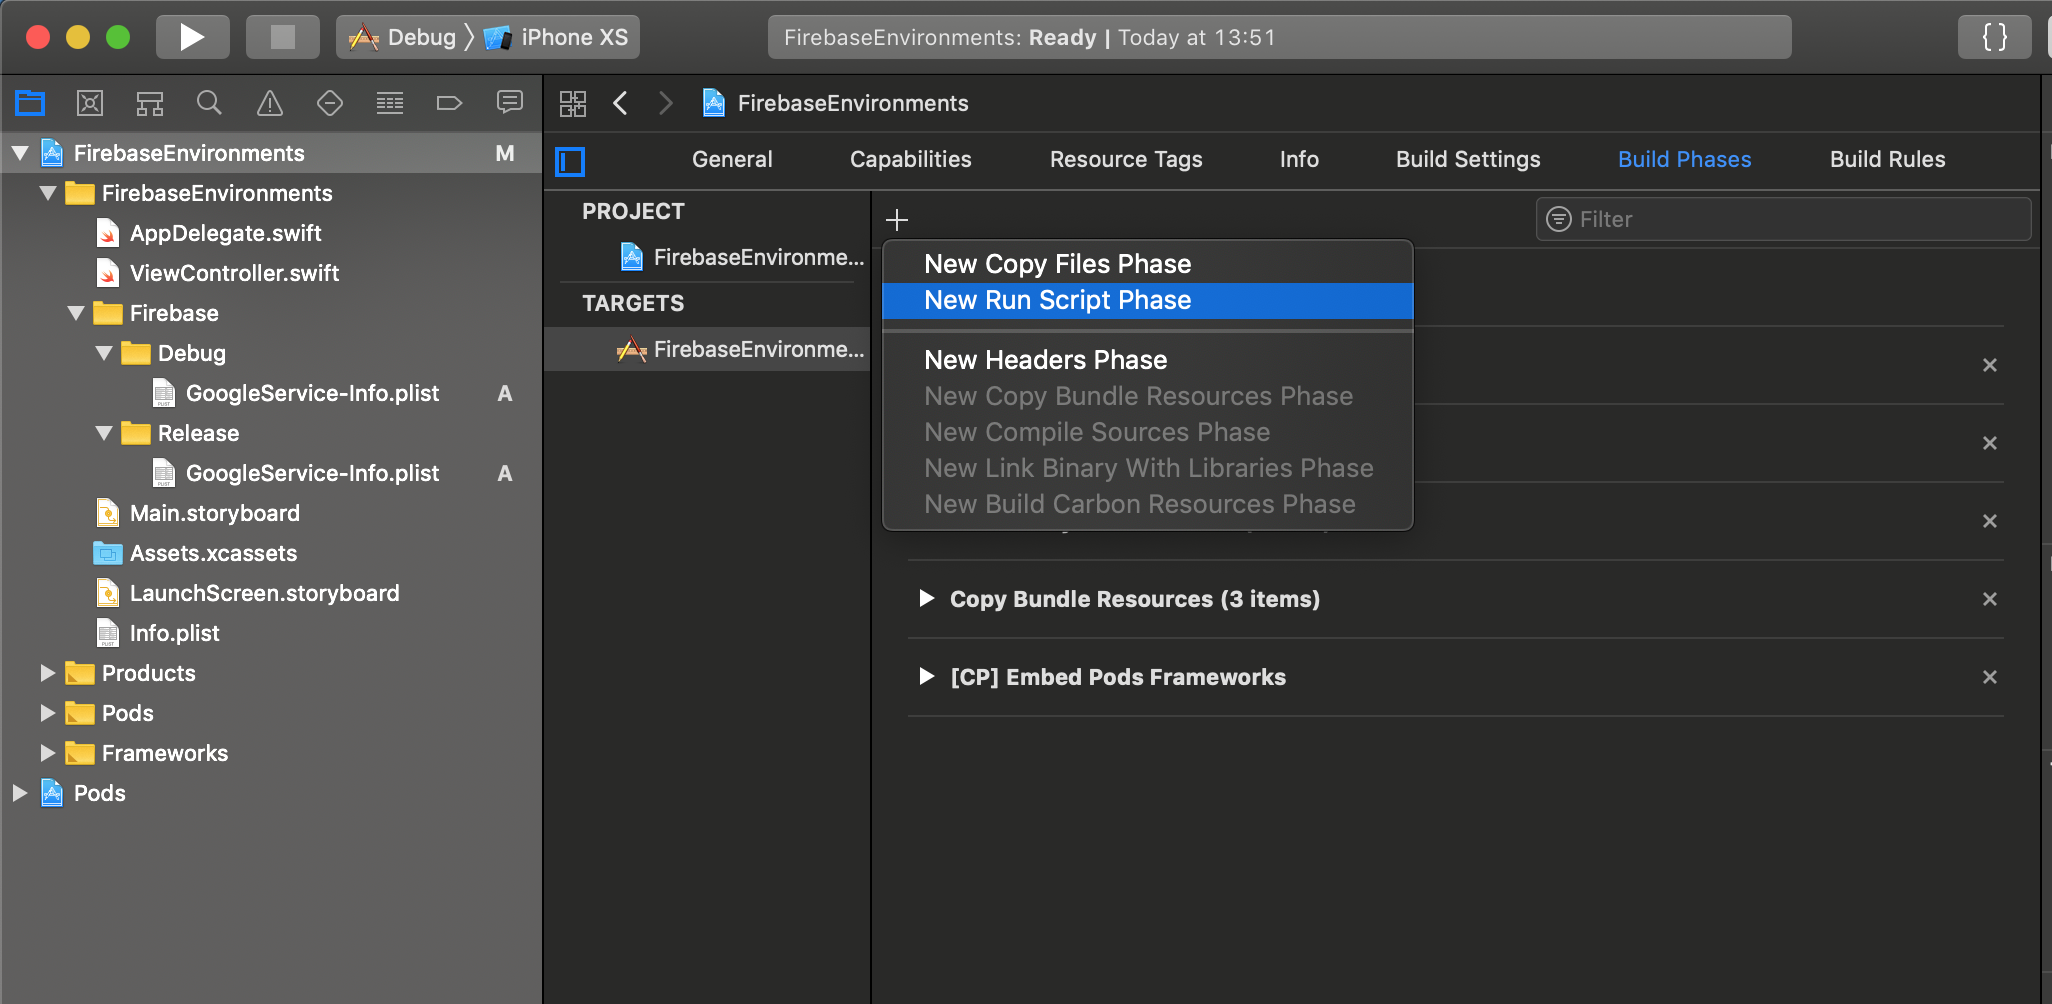Toggle the targets list sidebar button

tap(570, 161)
